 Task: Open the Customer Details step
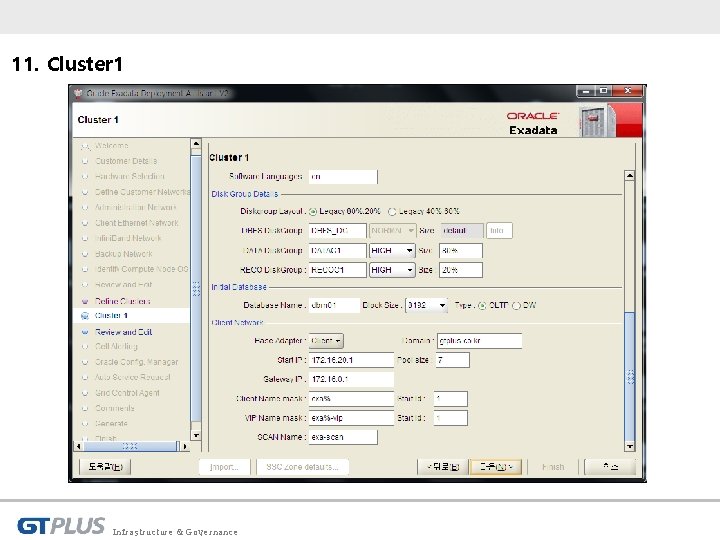point(126,161)
